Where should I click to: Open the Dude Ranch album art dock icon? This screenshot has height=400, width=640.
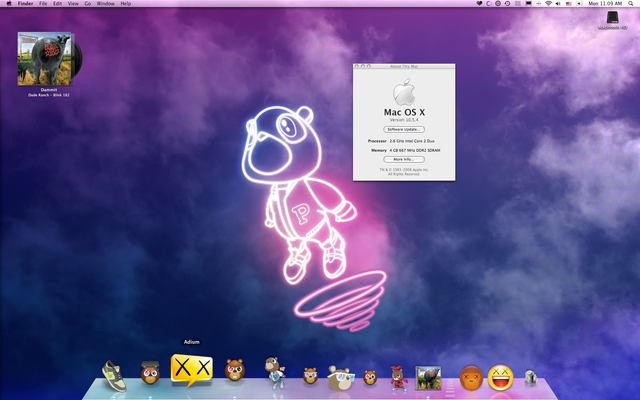coord(428,378)
